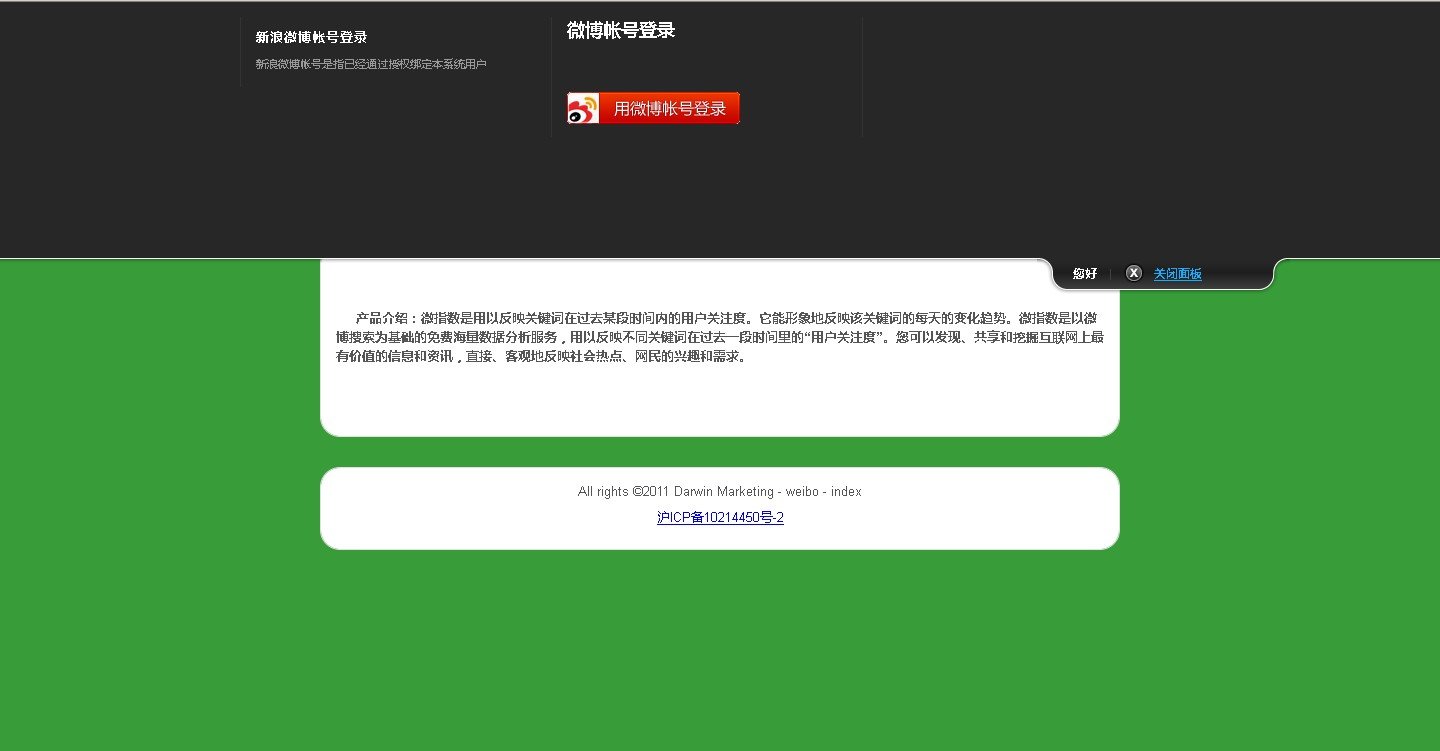
Task: Follow the 沪ICP备10214450号-2 ICP record link
Action: pyautogui.click(x=720, y=517)
